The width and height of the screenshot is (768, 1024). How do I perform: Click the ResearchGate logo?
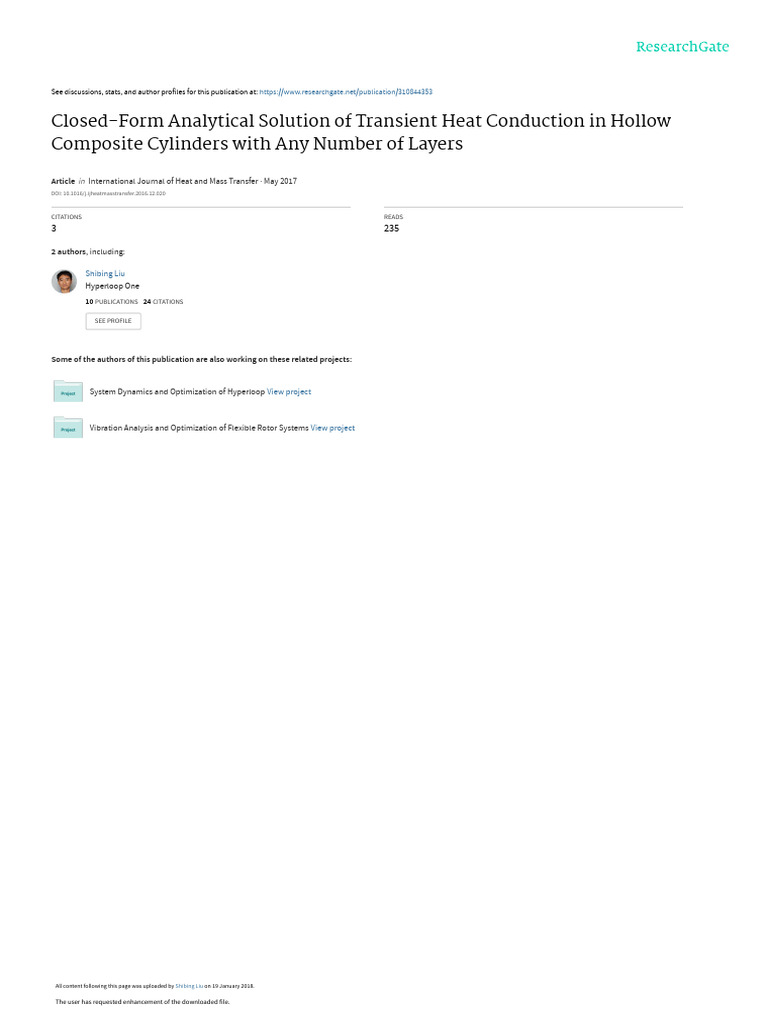click(682, 46)
